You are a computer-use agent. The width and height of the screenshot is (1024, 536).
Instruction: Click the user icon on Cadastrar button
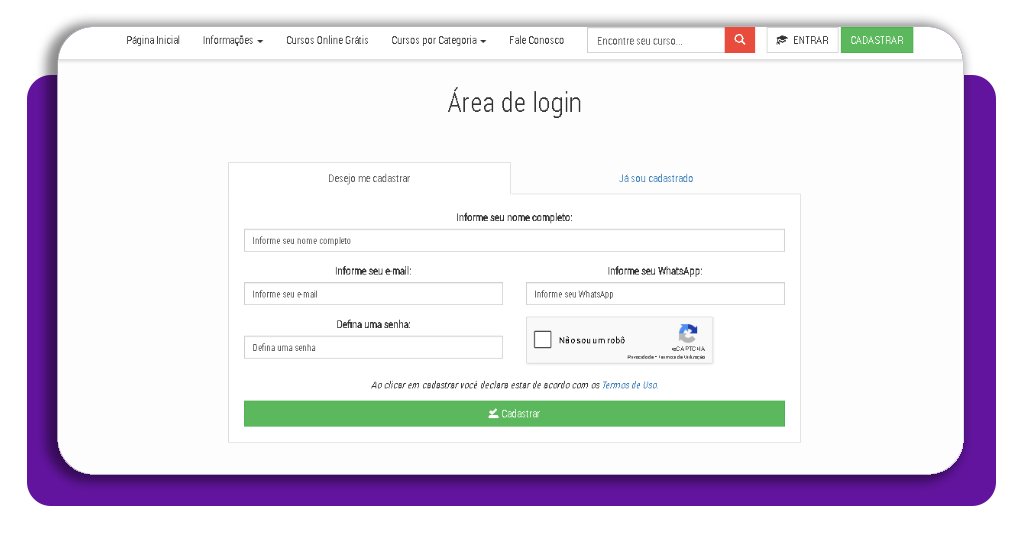(493, 414)
